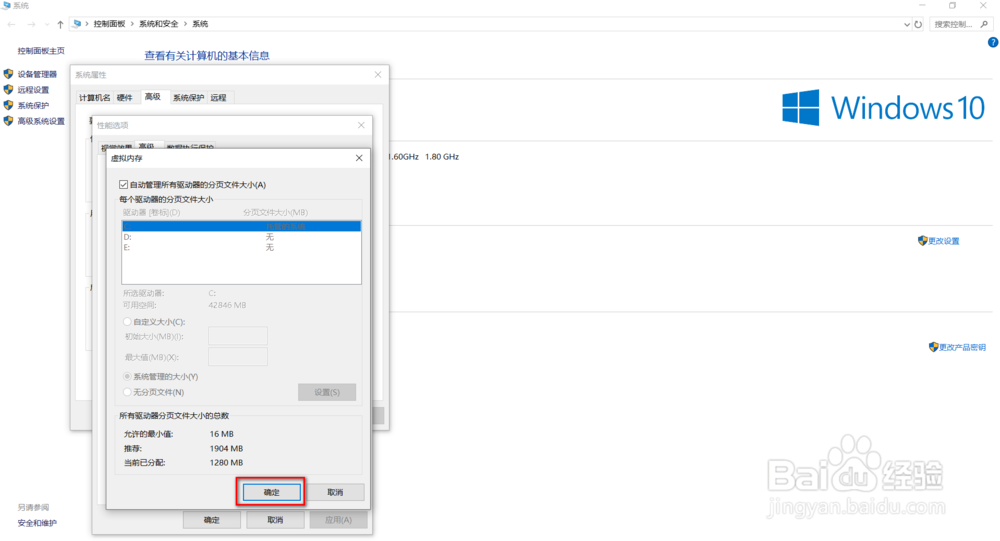Select drive E: row in list
Screen dimensions: 1000x541
pos(241,248)
